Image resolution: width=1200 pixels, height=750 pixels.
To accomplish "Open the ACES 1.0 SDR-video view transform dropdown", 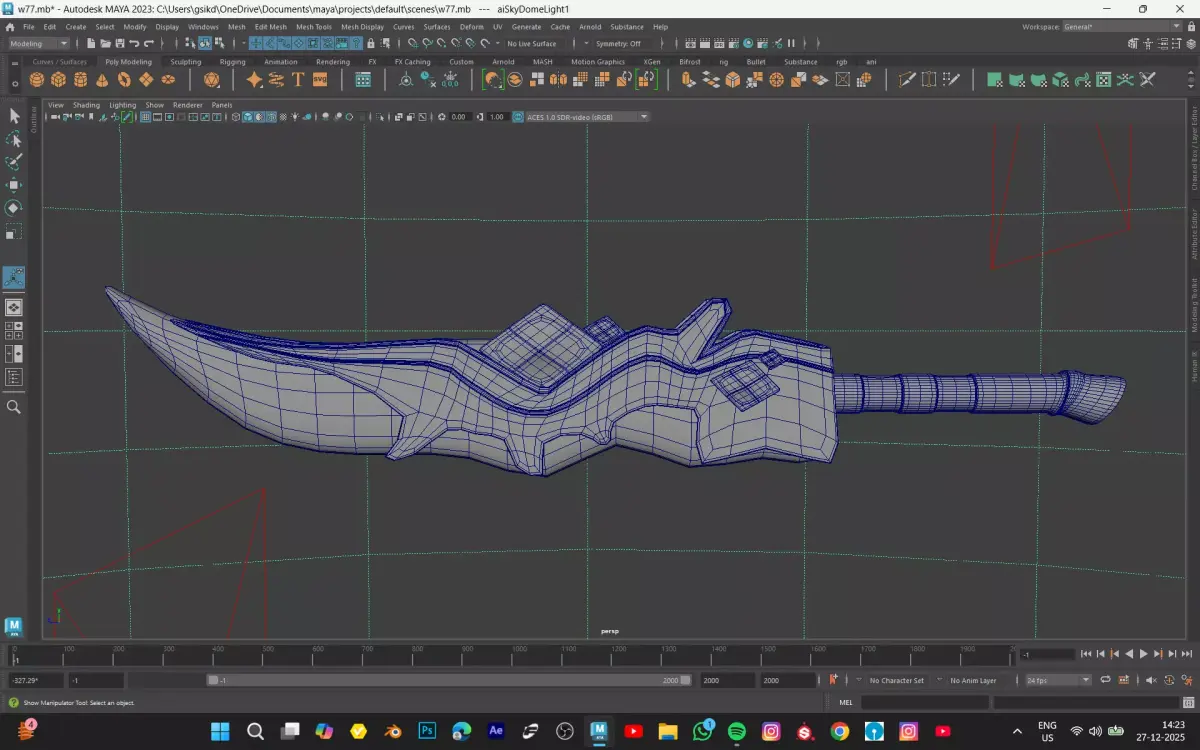I will pos(581,117).
